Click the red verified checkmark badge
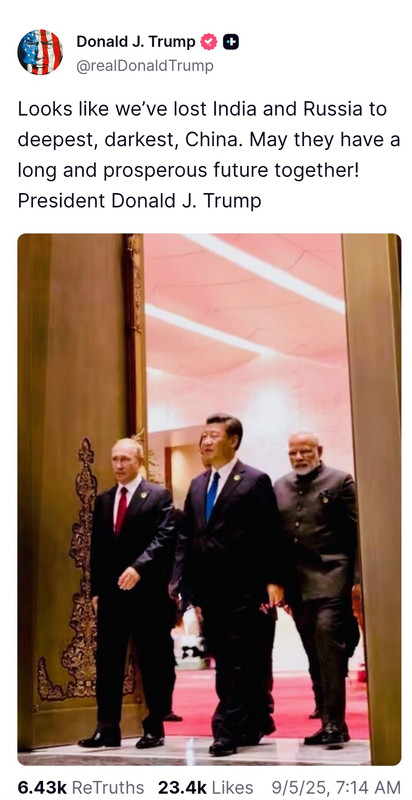The image size is (412, 800). coord(208,42)
